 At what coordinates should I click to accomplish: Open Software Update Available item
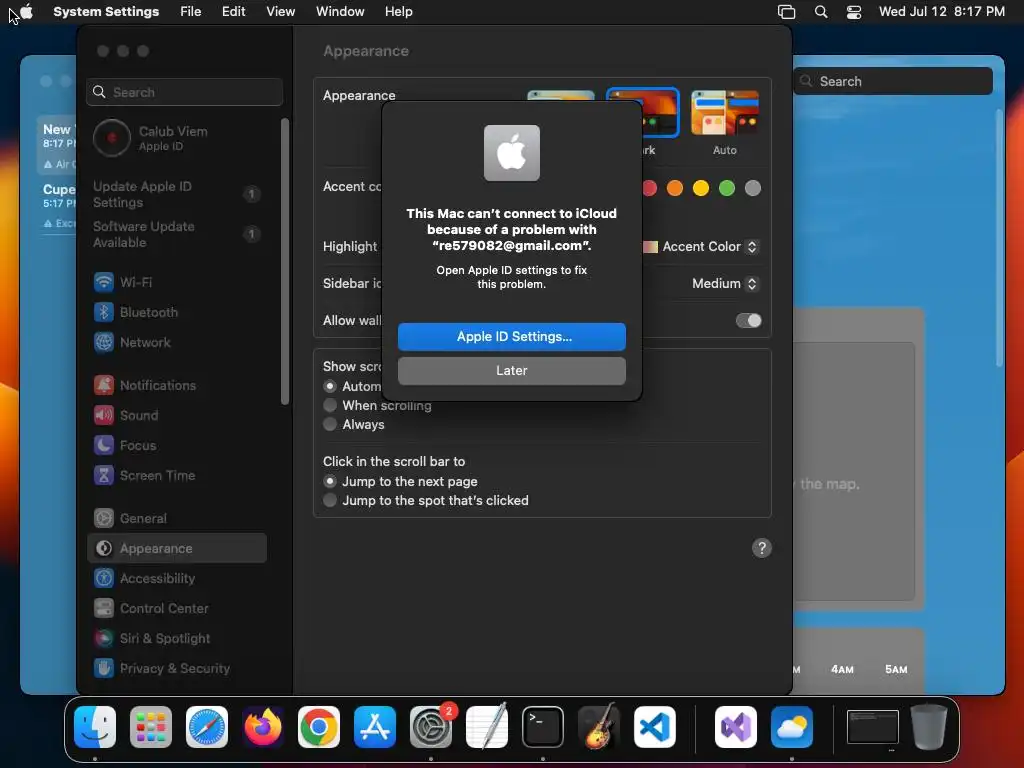176,234
